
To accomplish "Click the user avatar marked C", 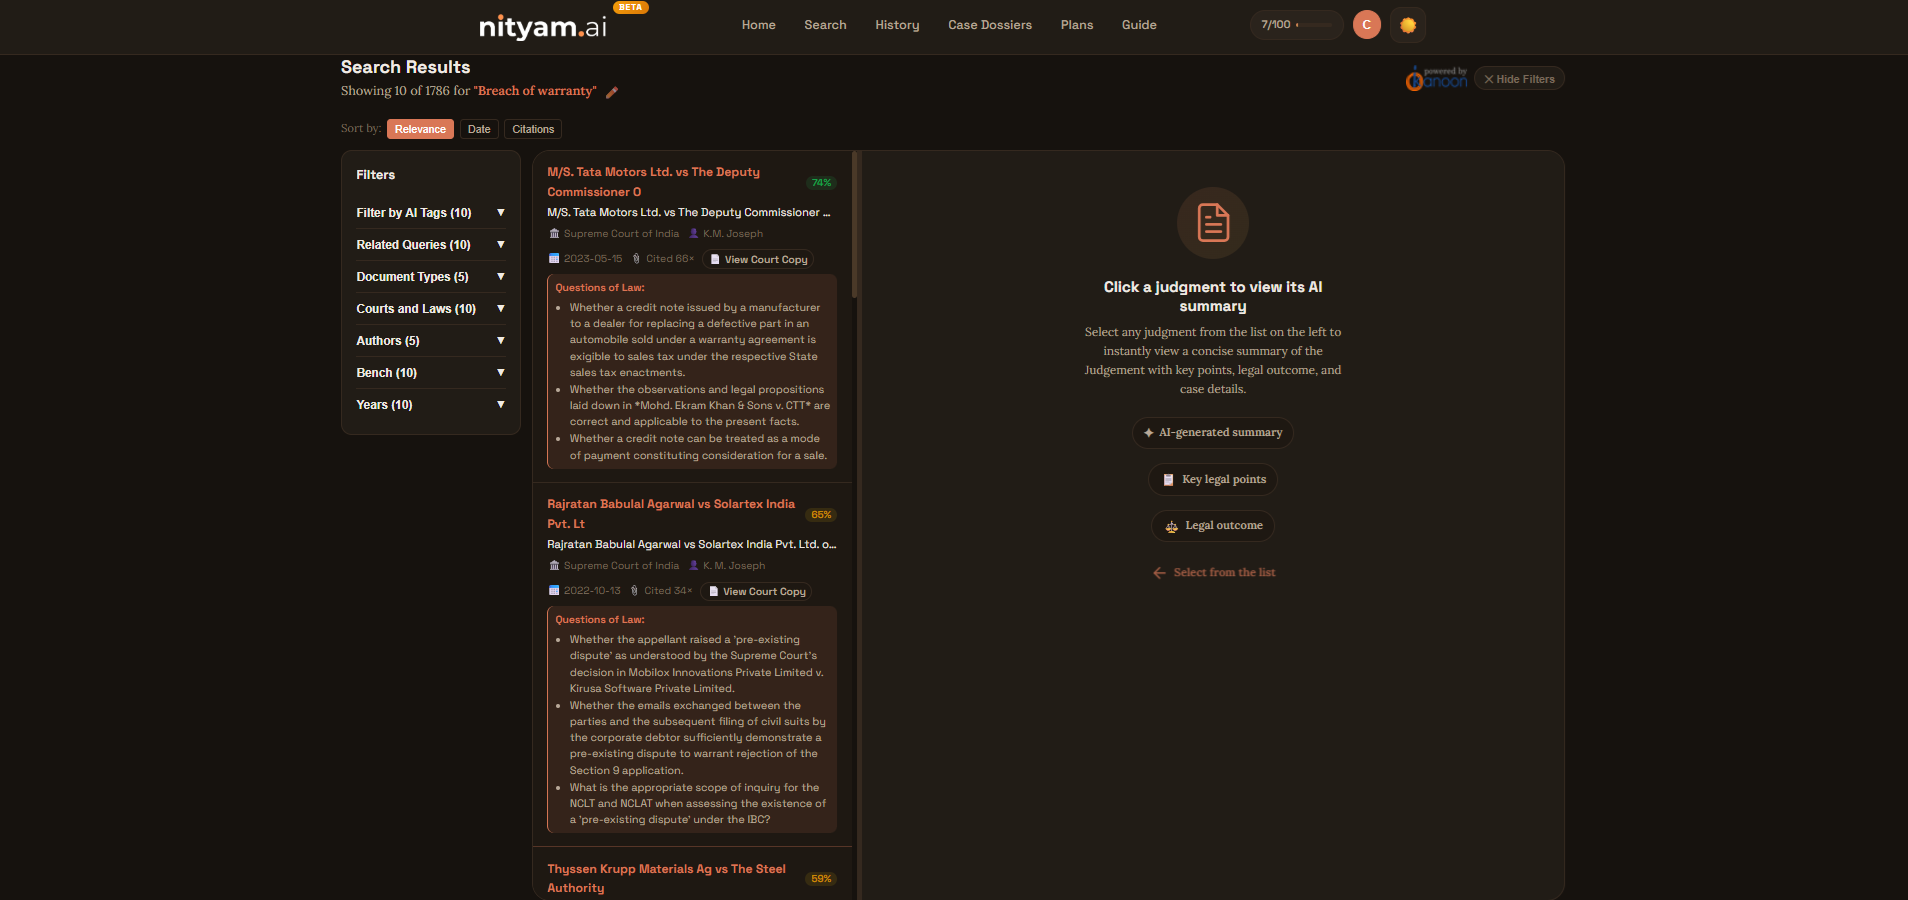I will pyautogui.click(x=1366, y=25).
